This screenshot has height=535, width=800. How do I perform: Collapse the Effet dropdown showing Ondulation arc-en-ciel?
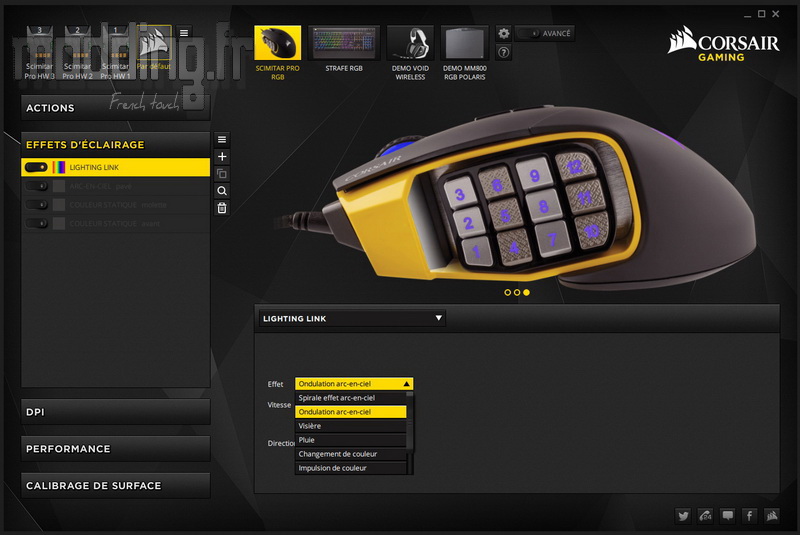pyautogui.click(x=354, y=384)
